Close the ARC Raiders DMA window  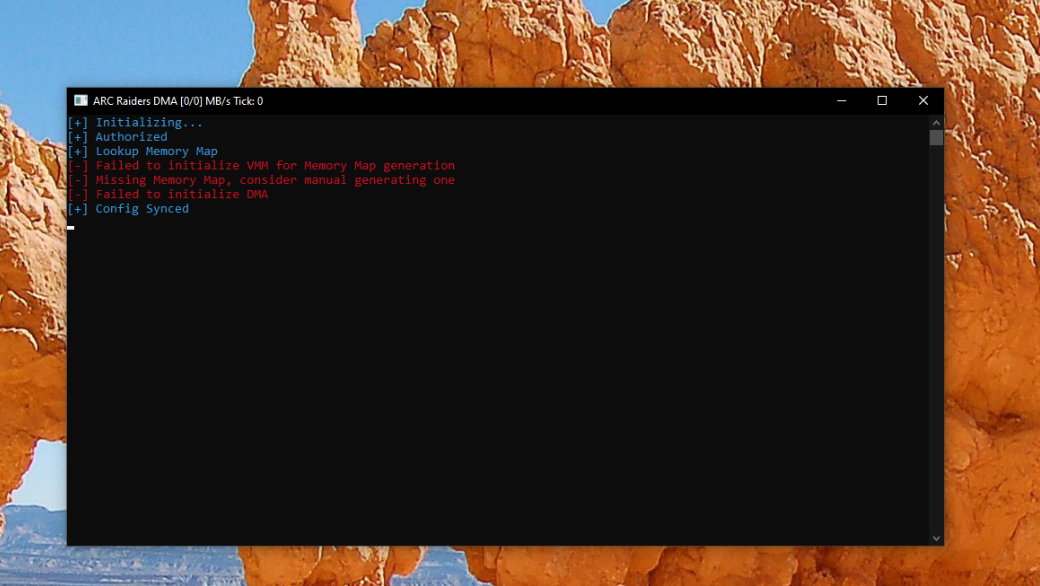(923, 101)
